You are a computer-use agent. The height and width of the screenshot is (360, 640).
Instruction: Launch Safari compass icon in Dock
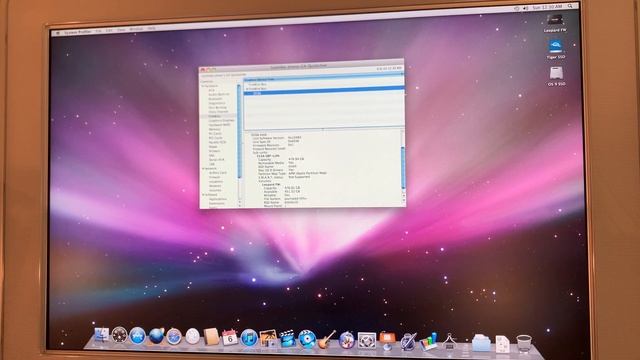[174, 336]
